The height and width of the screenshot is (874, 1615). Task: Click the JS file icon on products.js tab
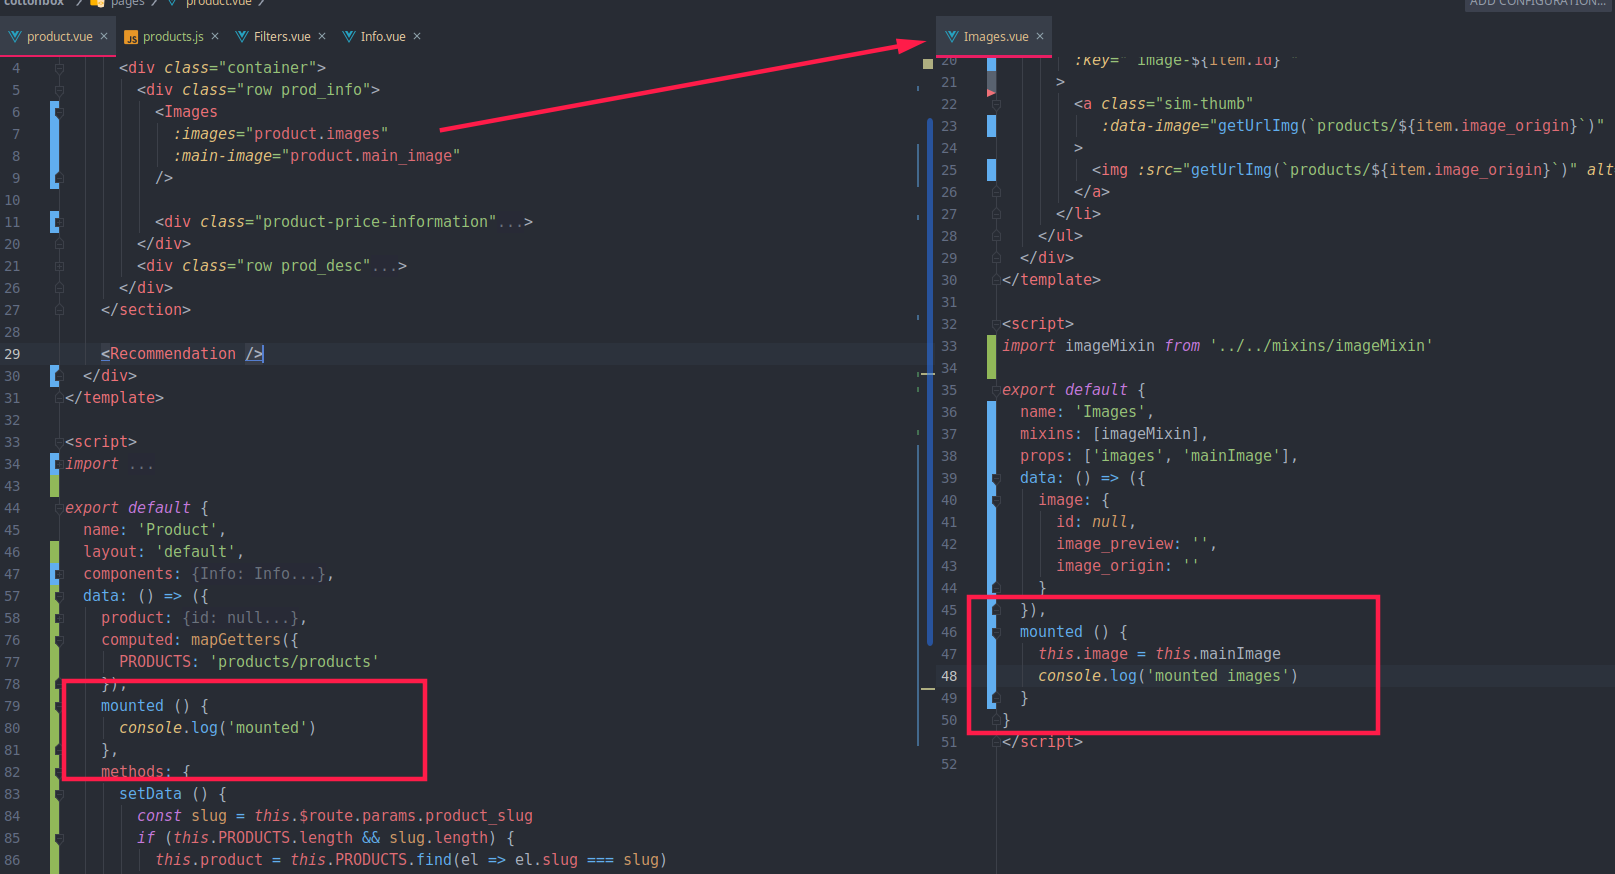pyautogui.click(x=131, y=37)
